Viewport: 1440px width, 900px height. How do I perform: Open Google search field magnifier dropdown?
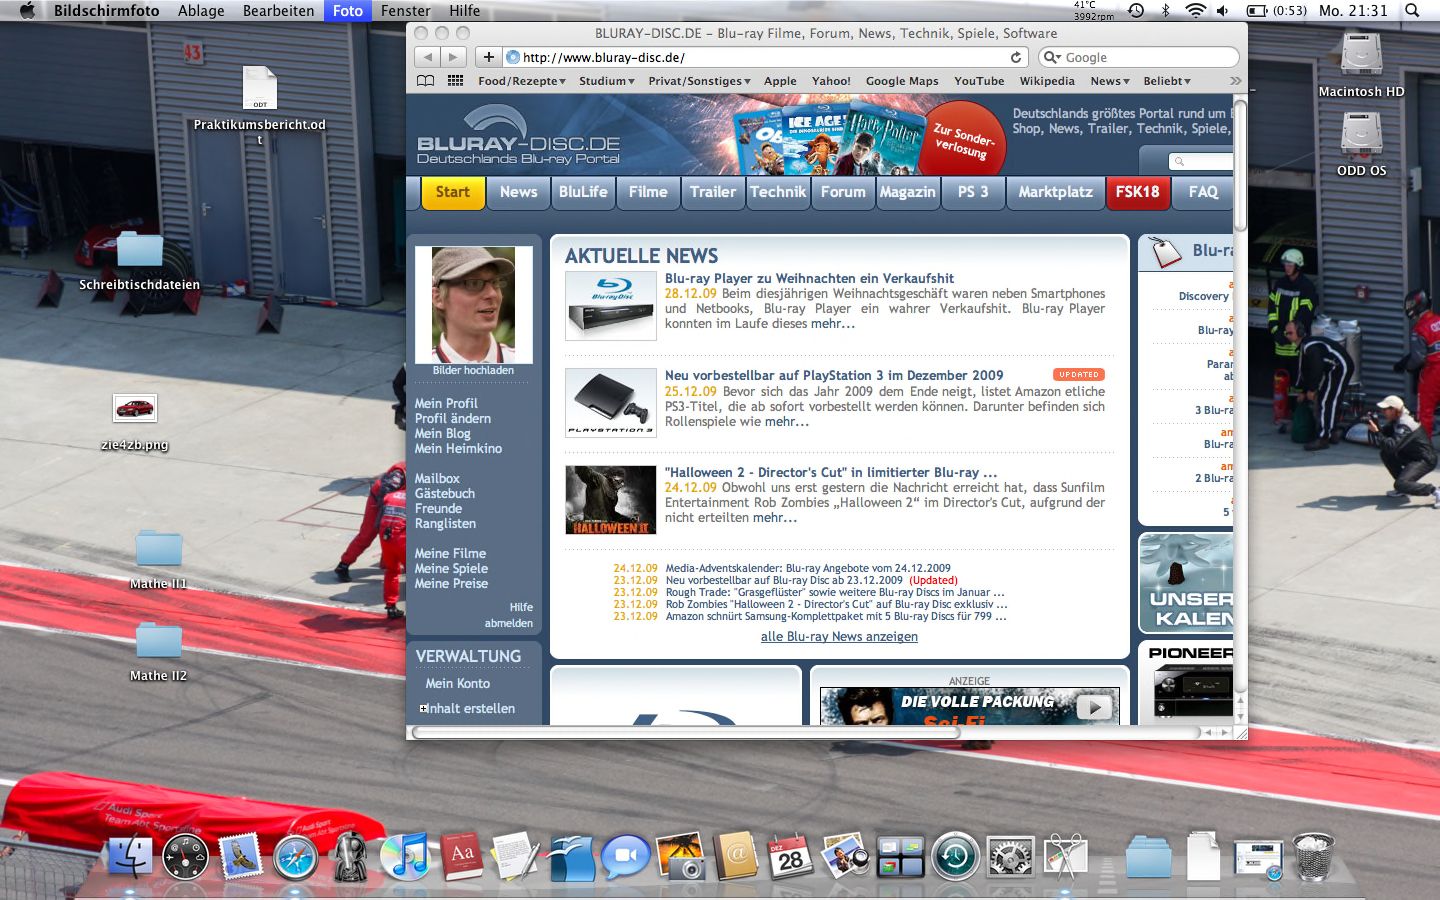(x=1052, y=57)
